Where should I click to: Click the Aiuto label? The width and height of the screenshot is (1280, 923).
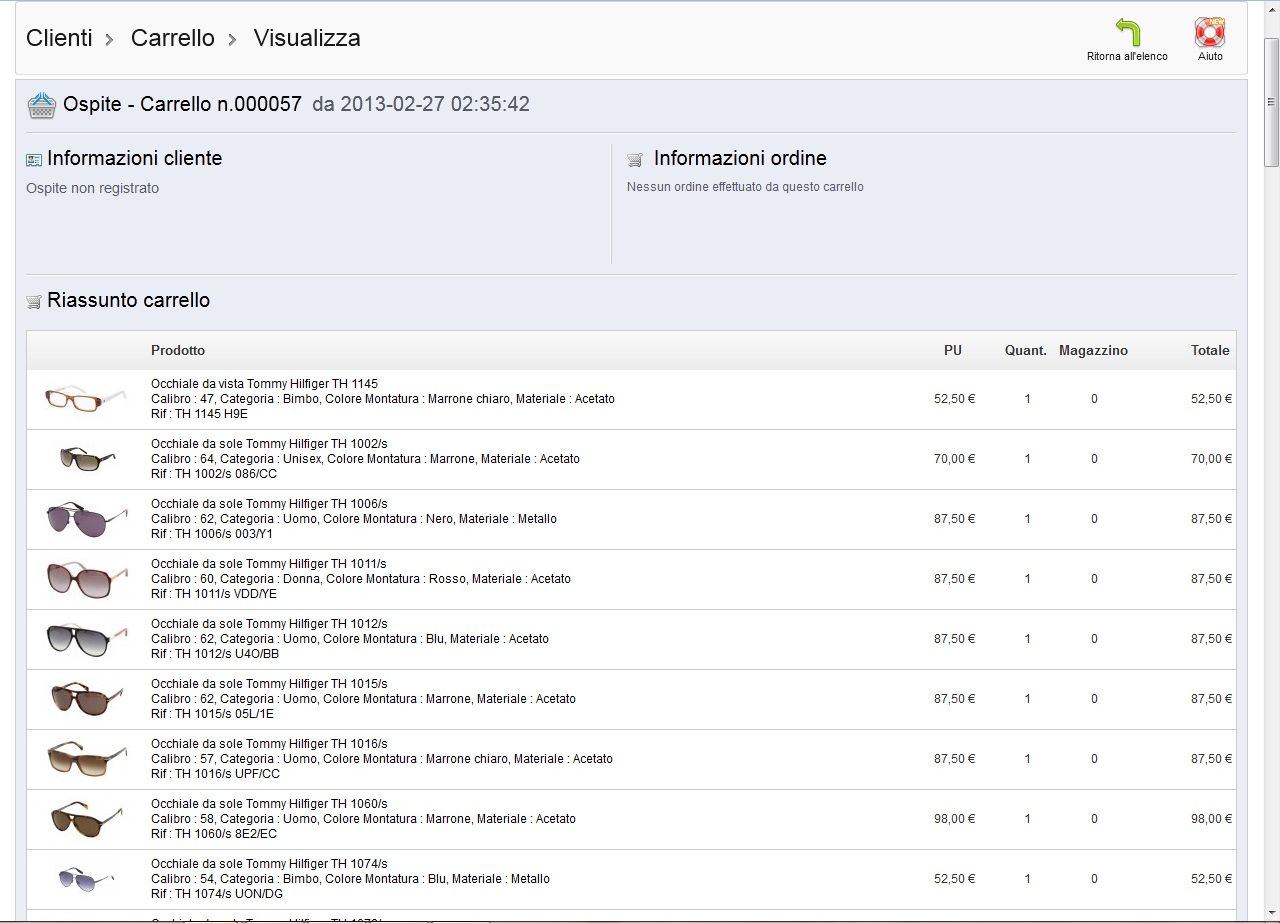(1210, 56)
